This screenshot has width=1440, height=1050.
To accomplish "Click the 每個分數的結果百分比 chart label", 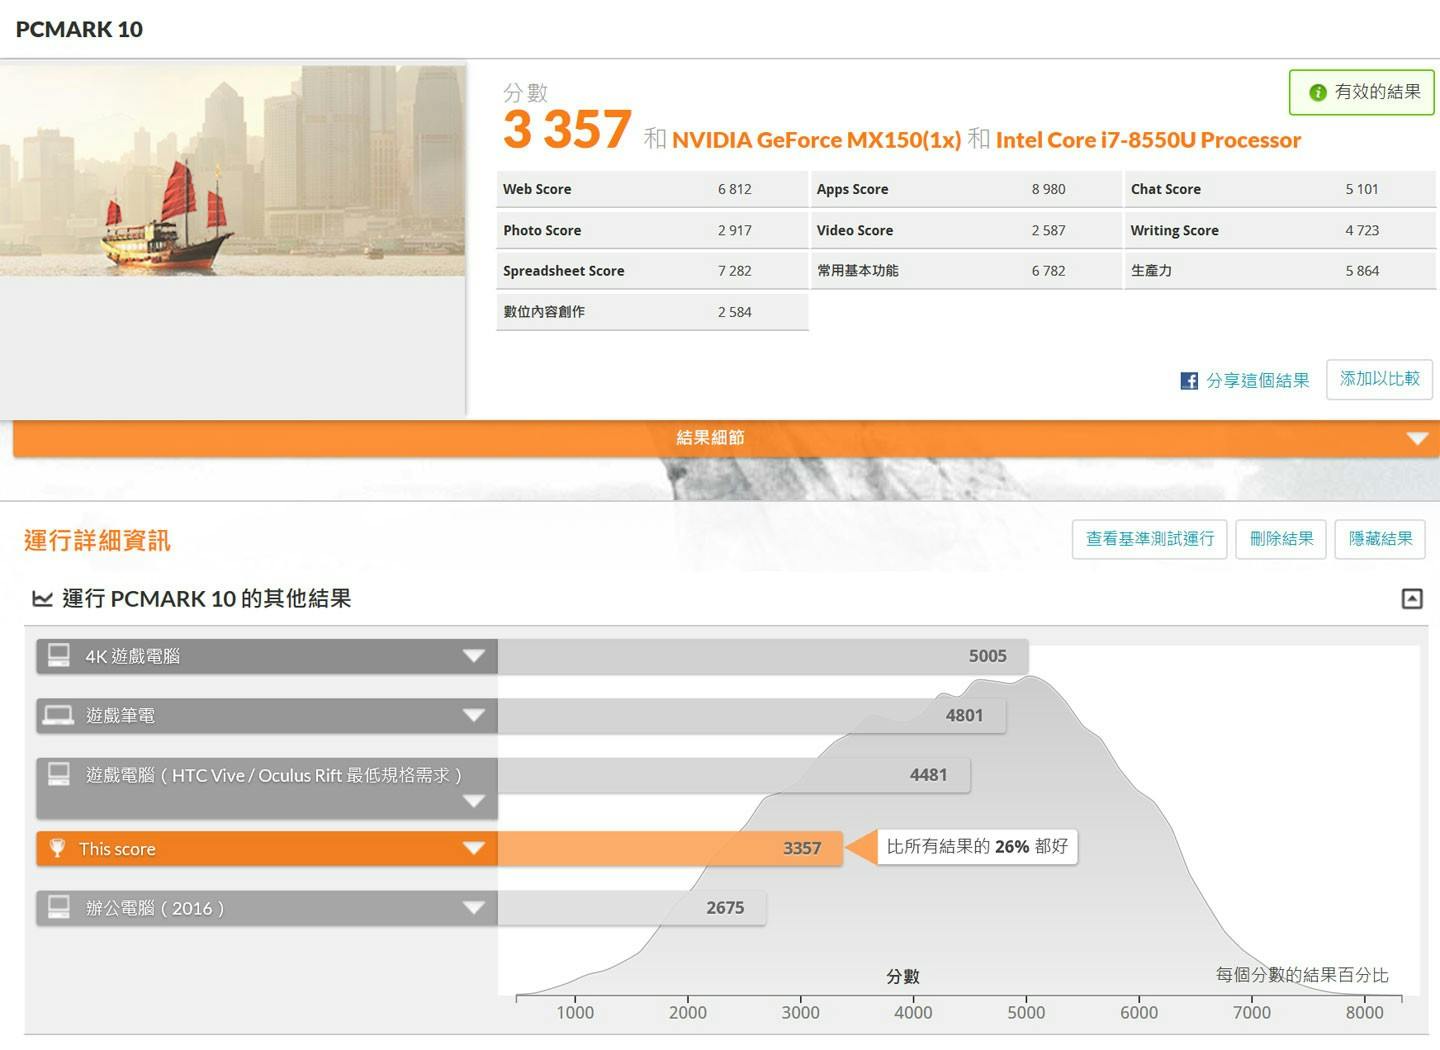I will pos(1302,975).
